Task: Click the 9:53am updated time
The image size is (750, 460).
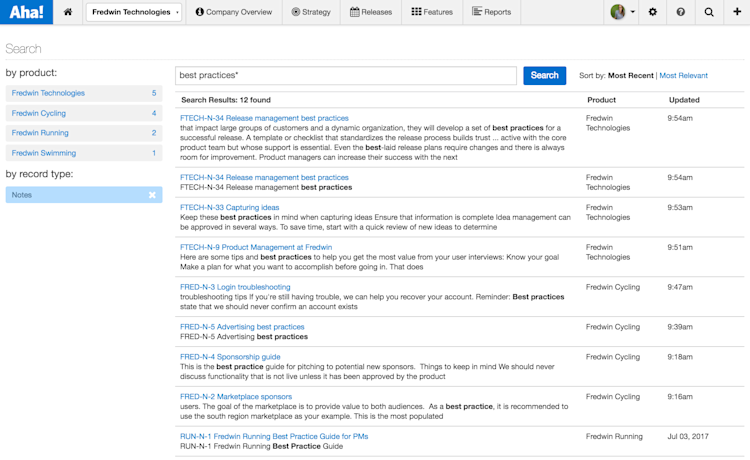Action: click(x=680, y=208)
